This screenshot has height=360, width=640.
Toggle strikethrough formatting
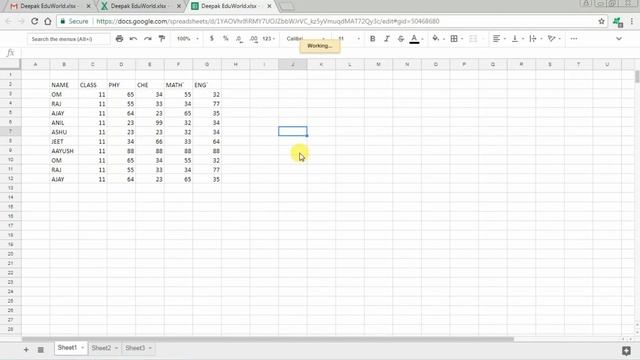click(x=401, y=38)
